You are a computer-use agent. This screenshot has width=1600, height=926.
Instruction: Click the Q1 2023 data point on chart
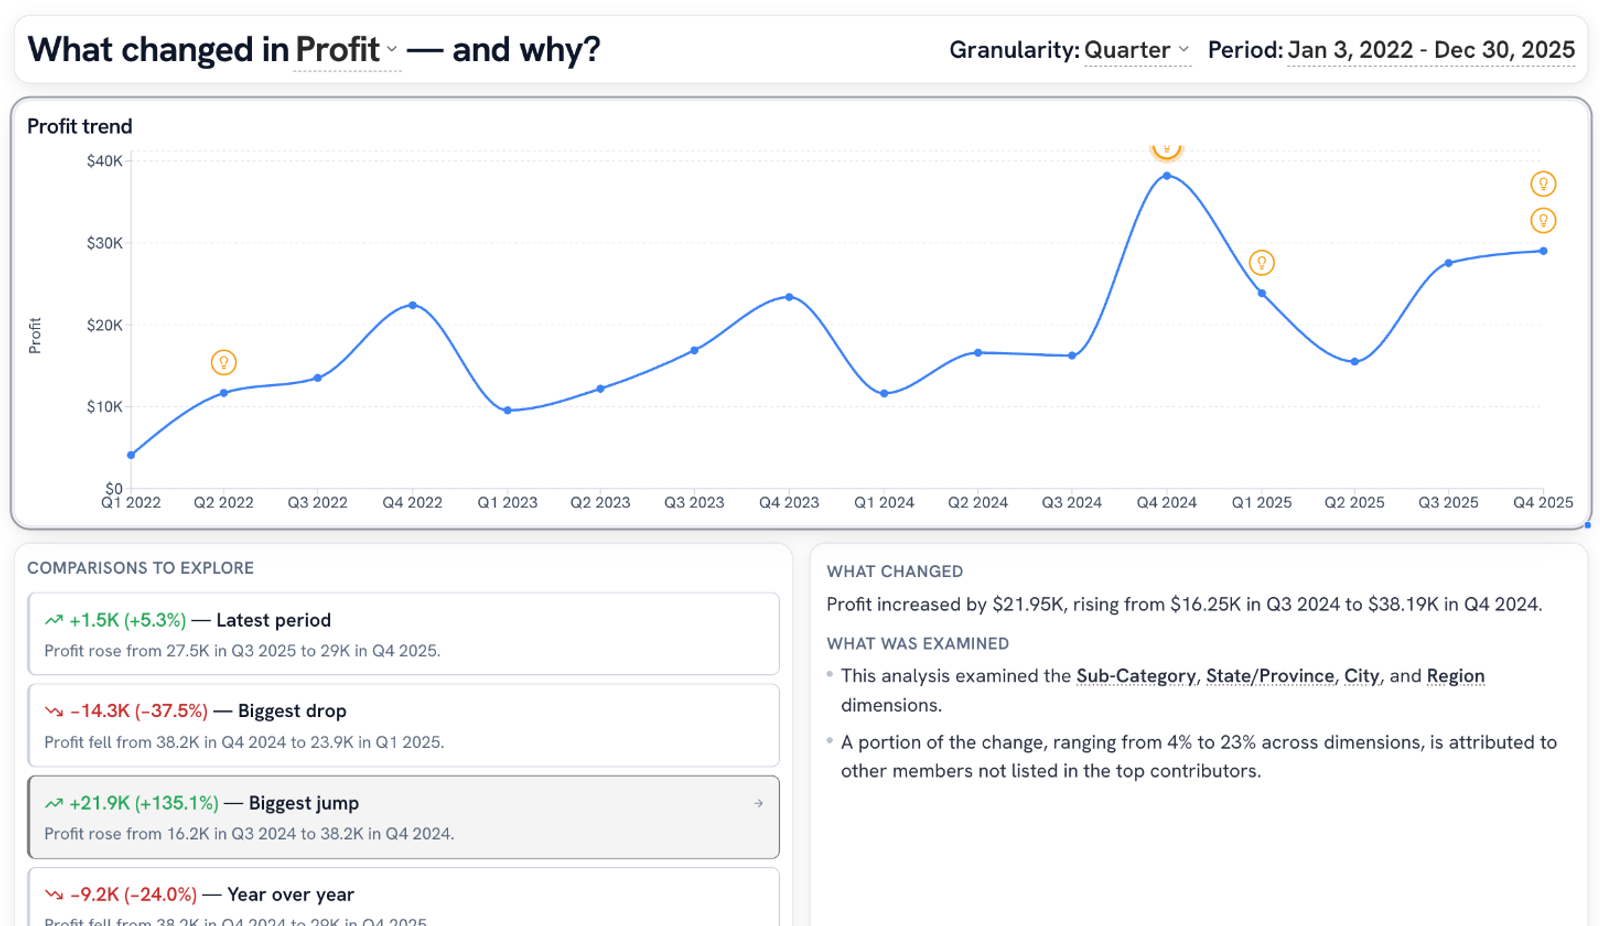pyautogui.click(x=508, y=410)
